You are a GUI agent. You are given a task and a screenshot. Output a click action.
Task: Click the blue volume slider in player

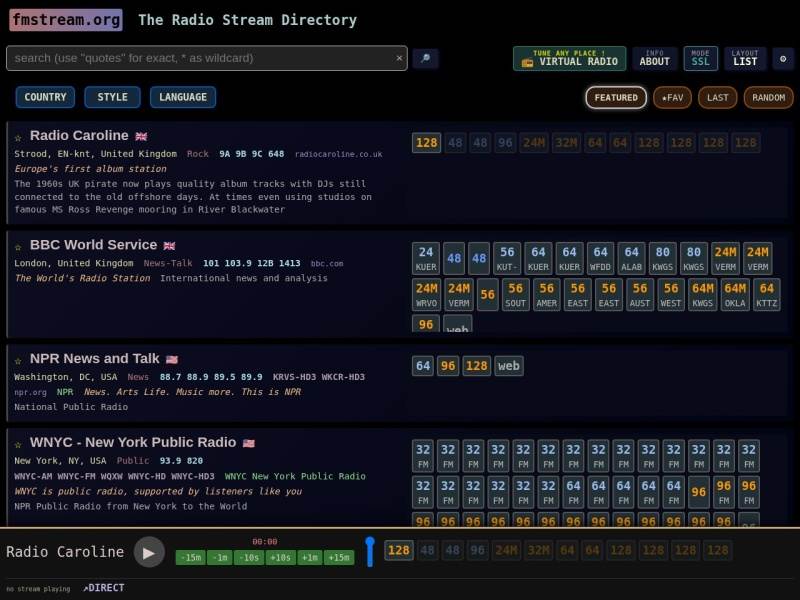click(370, 552)
